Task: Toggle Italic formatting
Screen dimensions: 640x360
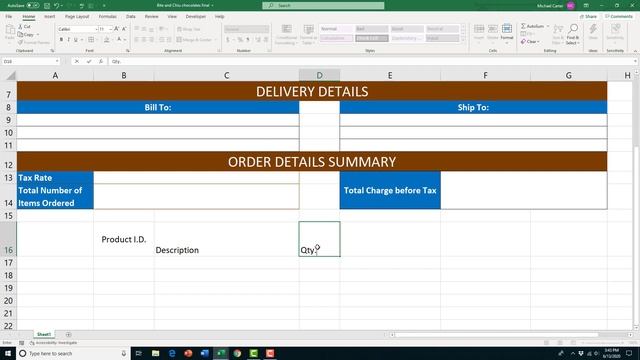Action: pyautogui.click(x=68, y=40)
